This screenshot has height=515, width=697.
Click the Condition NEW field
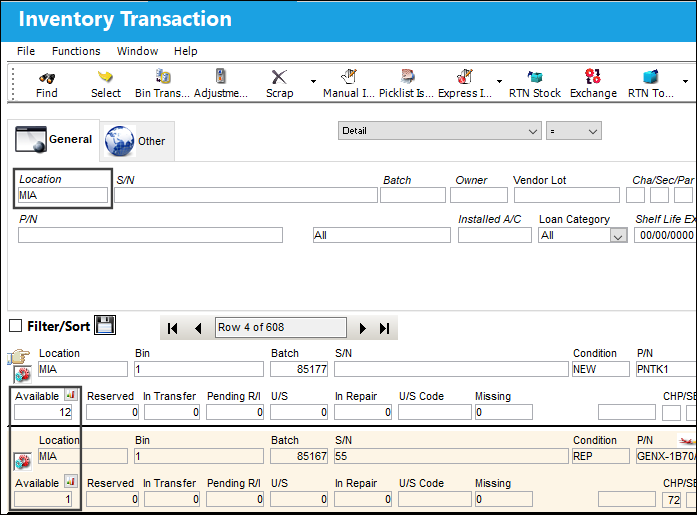pyautogui.click(x=601, y=369)
